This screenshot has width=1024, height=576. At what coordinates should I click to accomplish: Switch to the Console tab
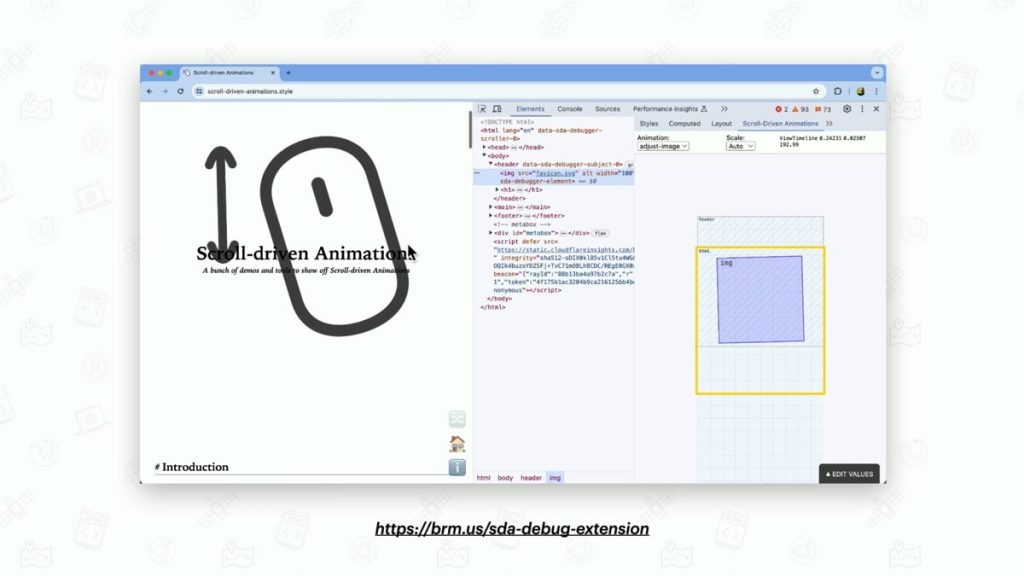(x=570, y=108)
